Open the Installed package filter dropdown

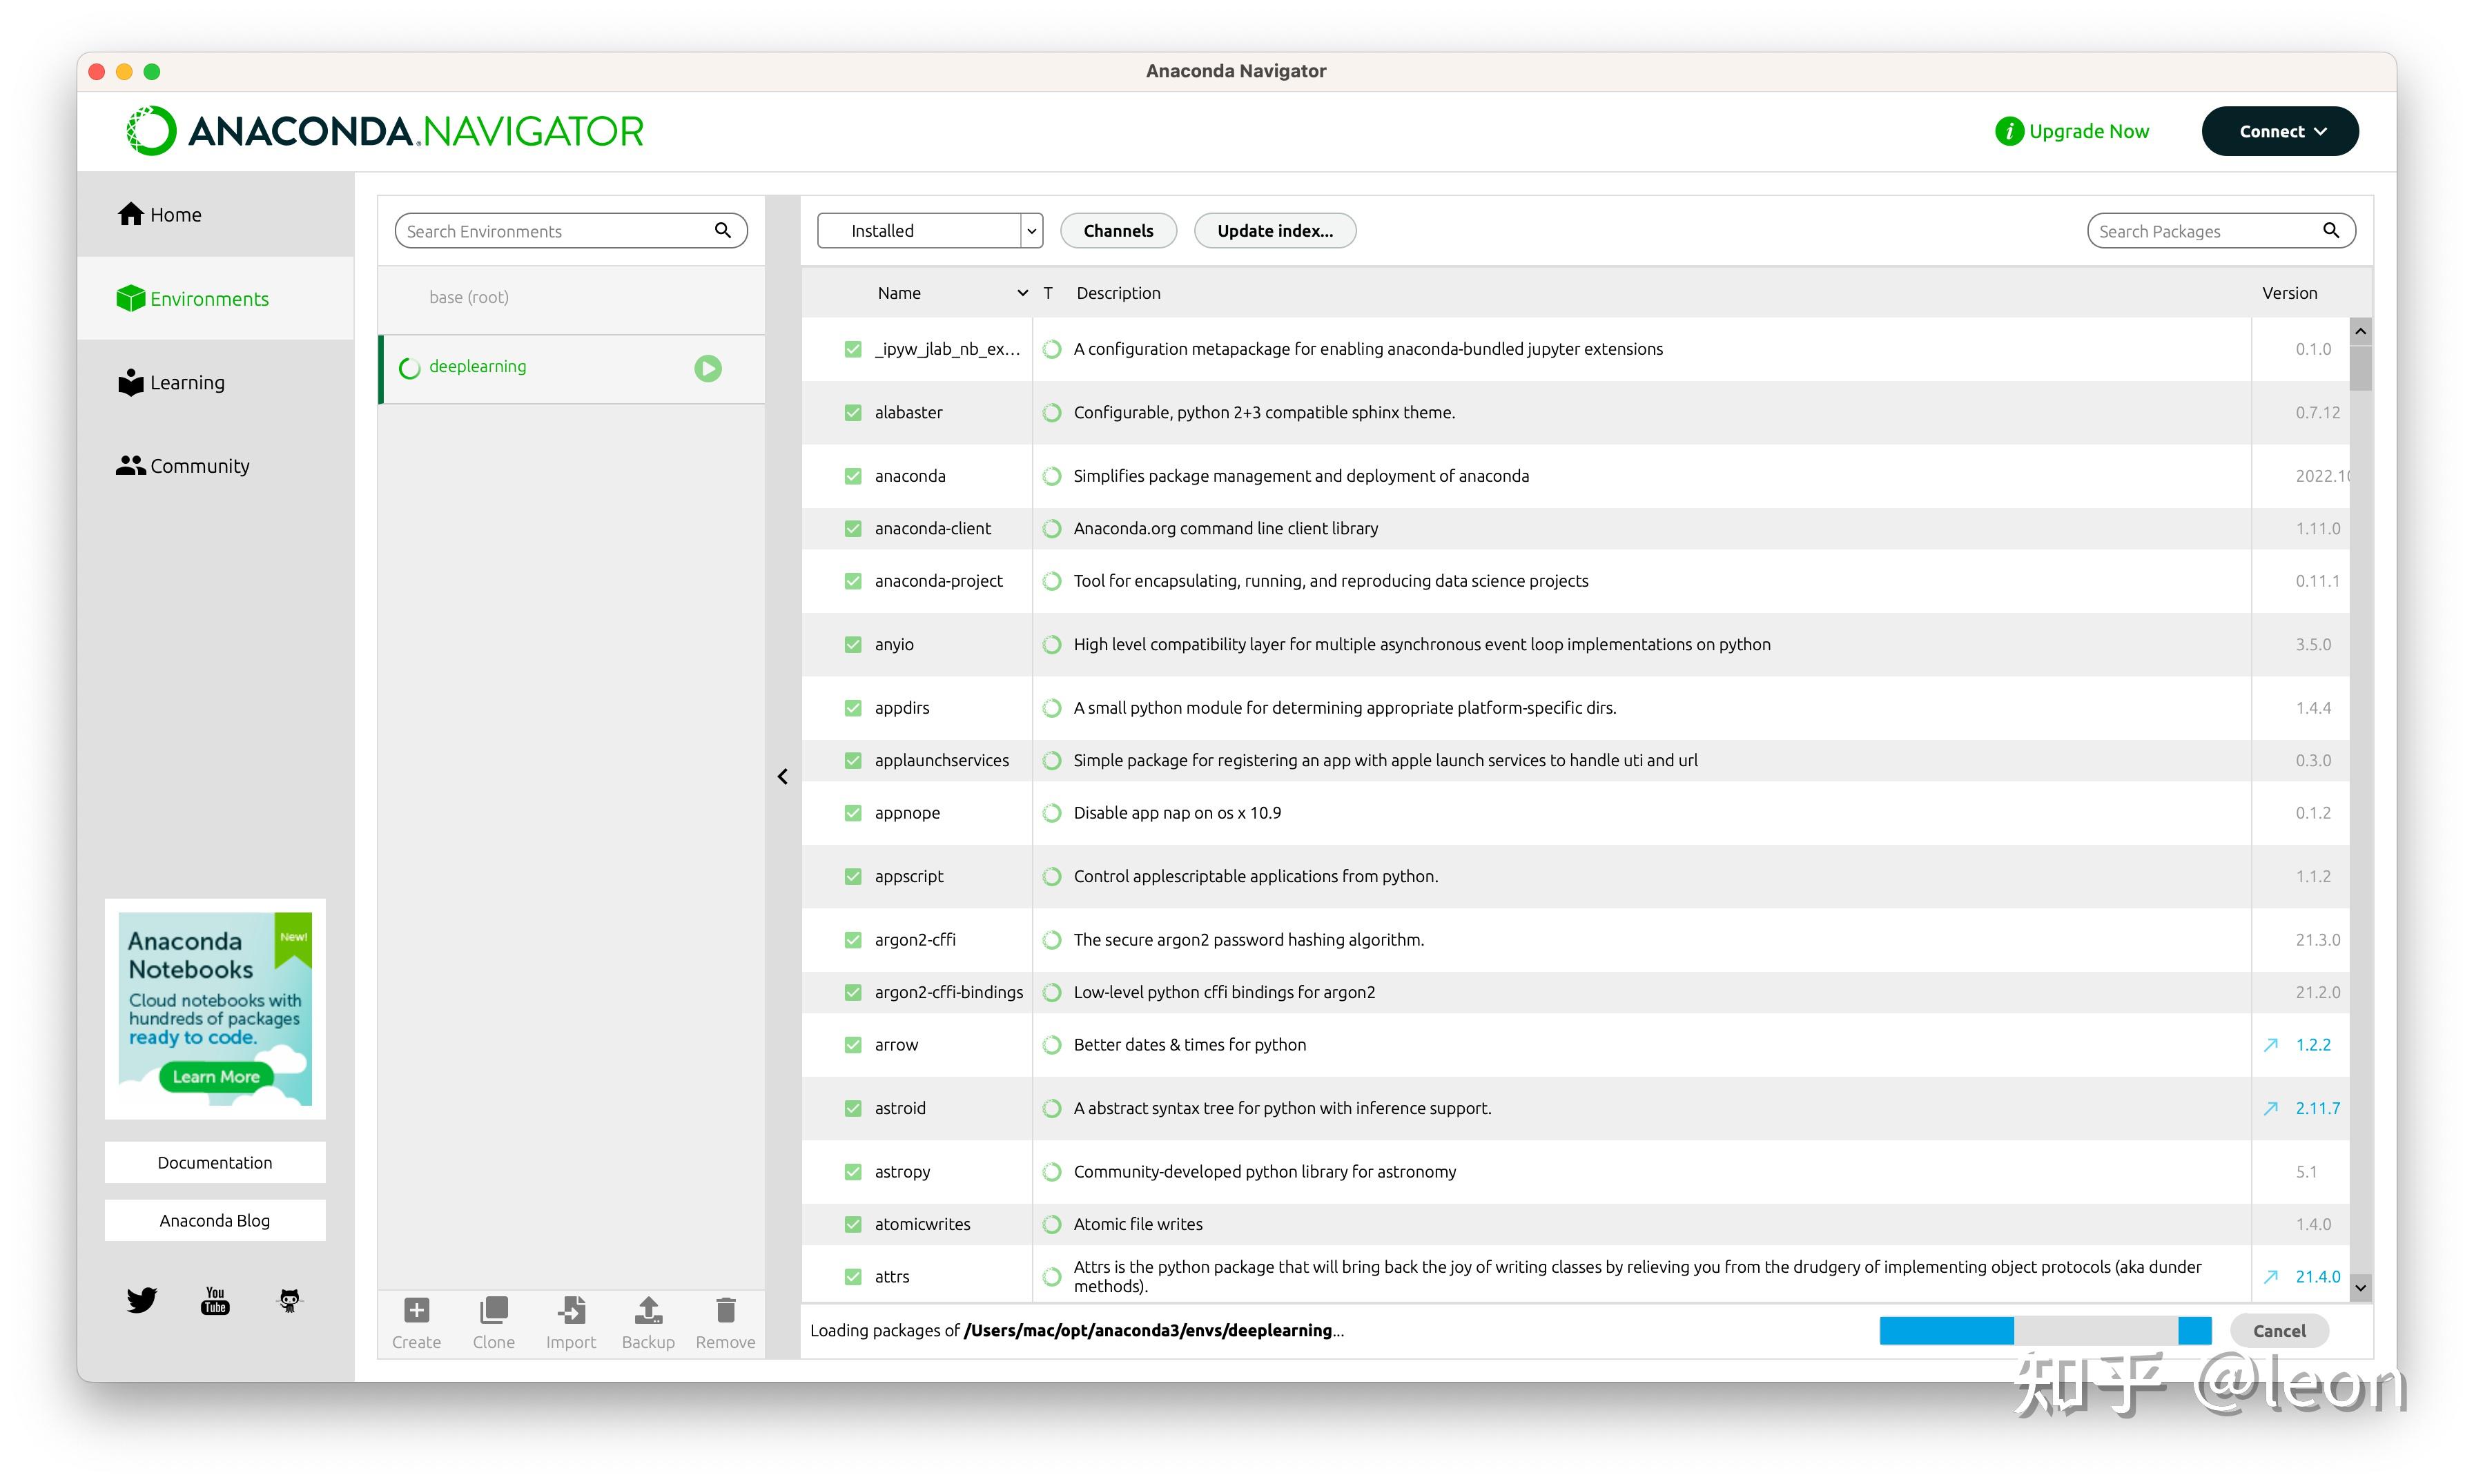click(930, 231)
